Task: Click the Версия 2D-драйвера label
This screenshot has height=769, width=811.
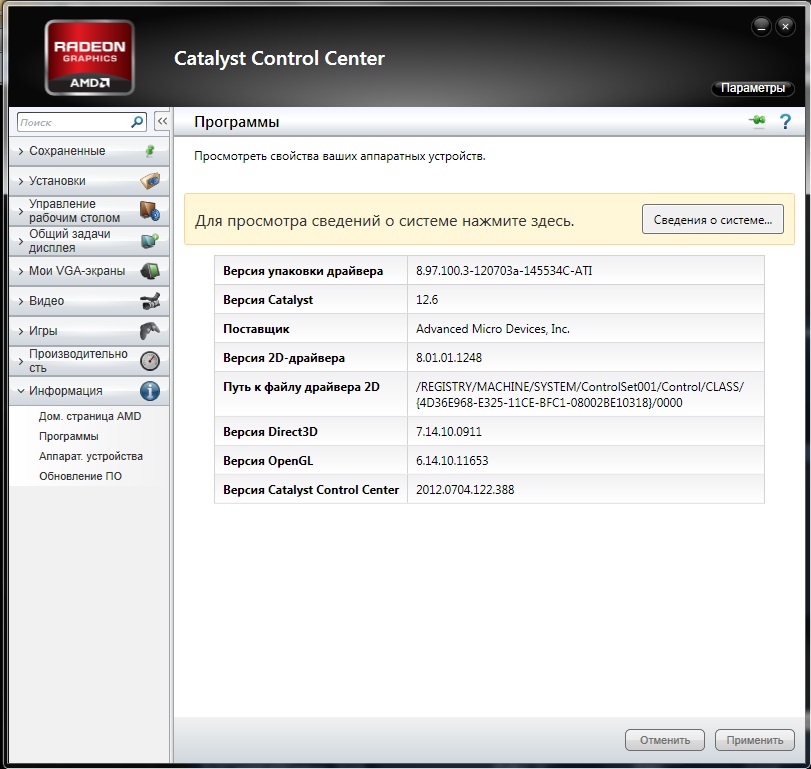Action: coord(284,358)
